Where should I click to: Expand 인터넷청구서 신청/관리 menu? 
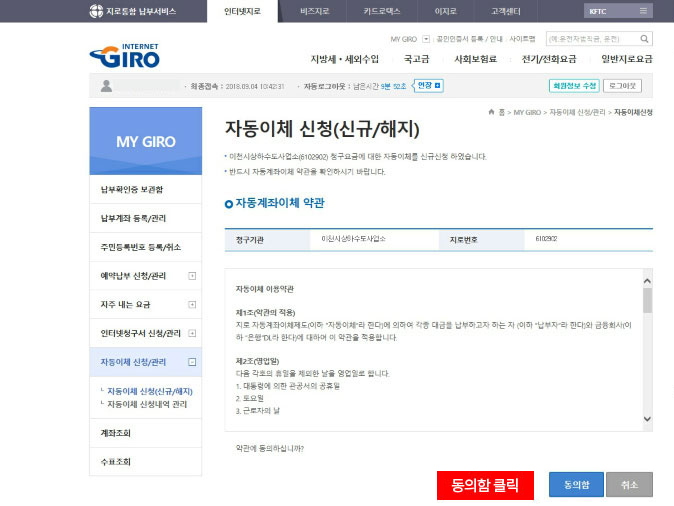pyautogui.click(x=192, y=333)
